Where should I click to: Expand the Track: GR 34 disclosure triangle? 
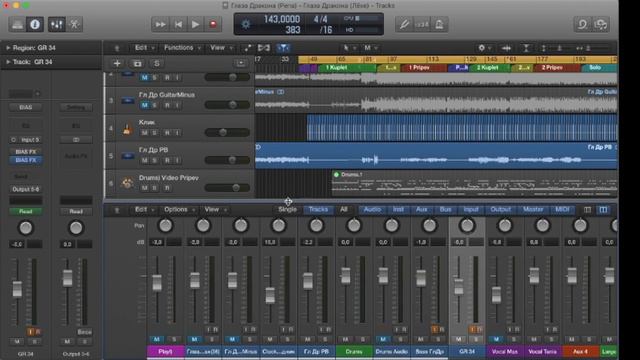[8, 62]
